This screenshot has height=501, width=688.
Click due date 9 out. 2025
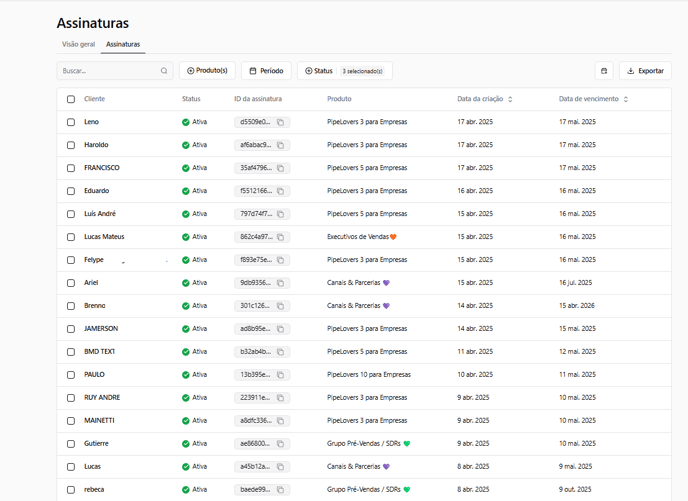pos(575,489)
